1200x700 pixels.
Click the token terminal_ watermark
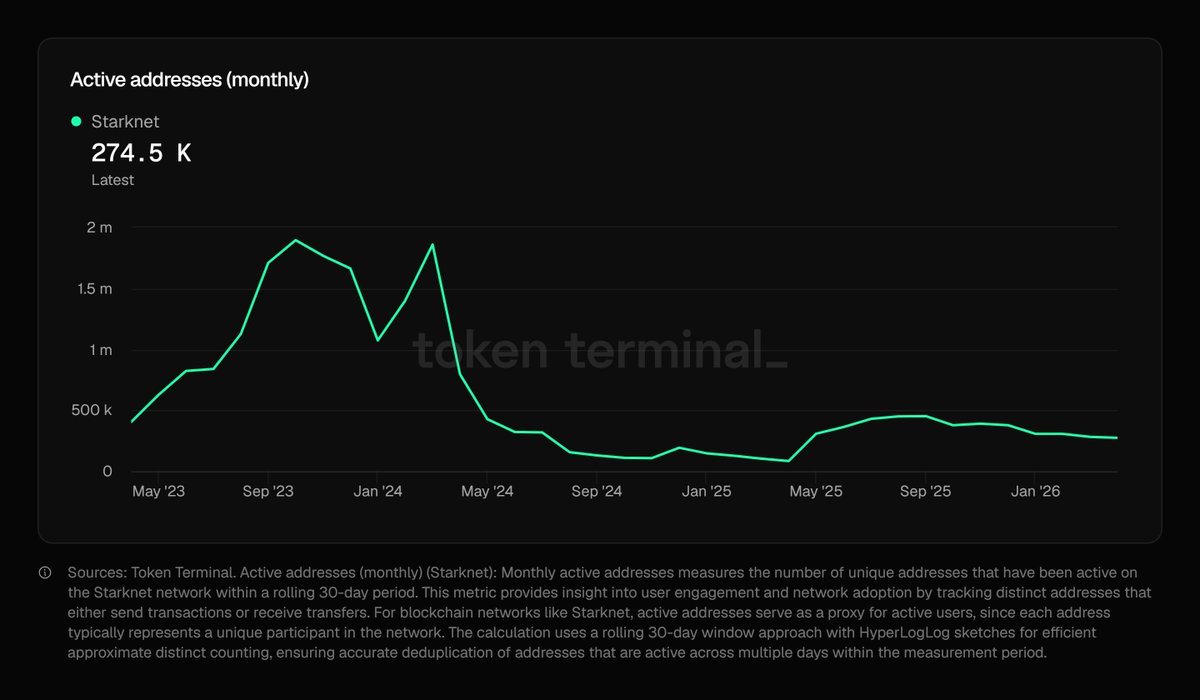pos(600,351)
